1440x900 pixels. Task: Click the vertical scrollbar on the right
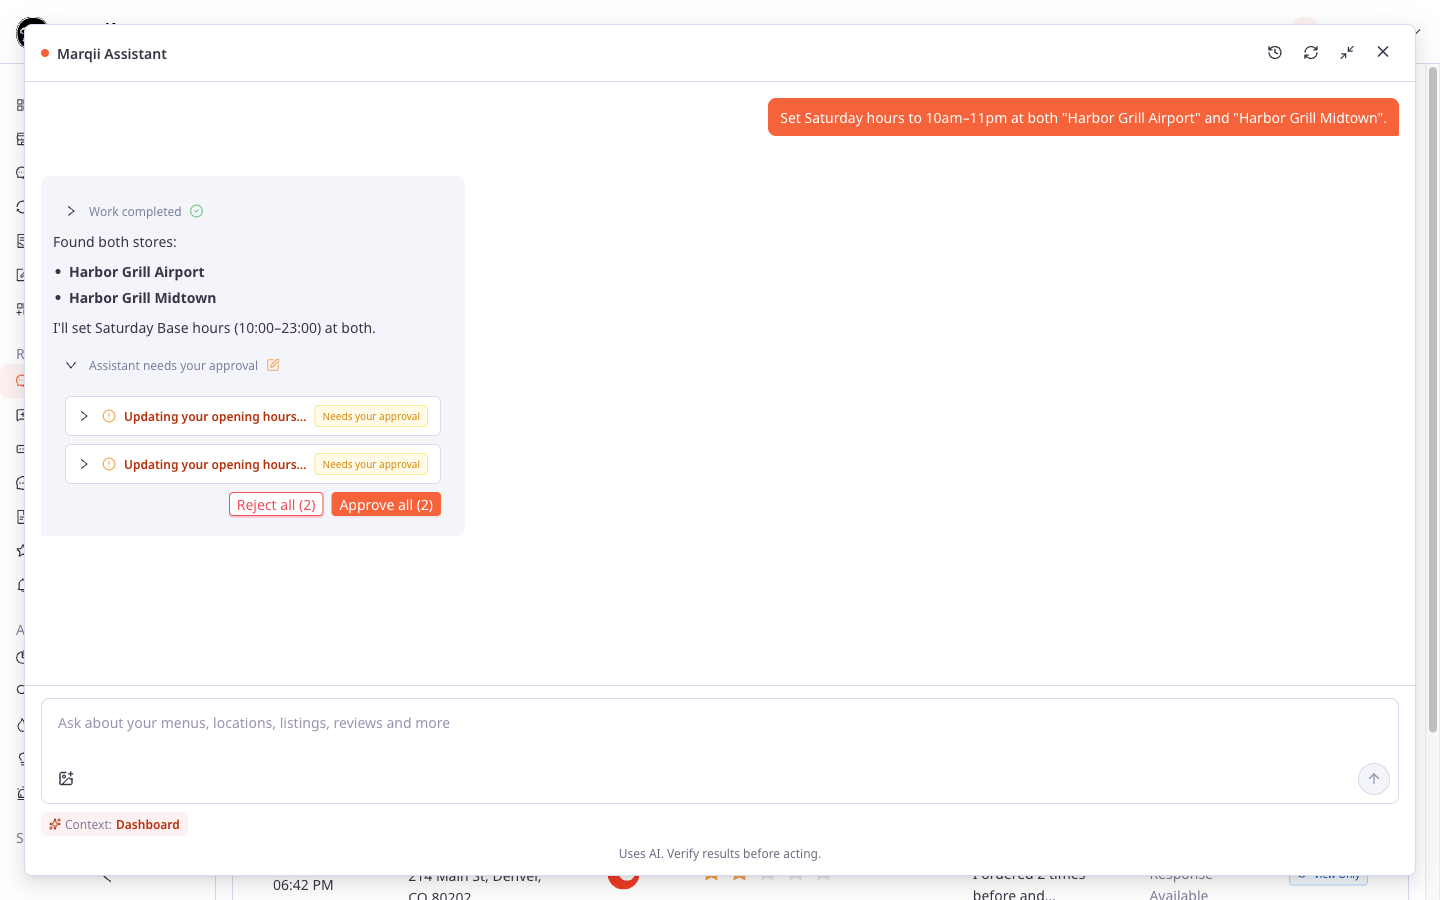1432,400
